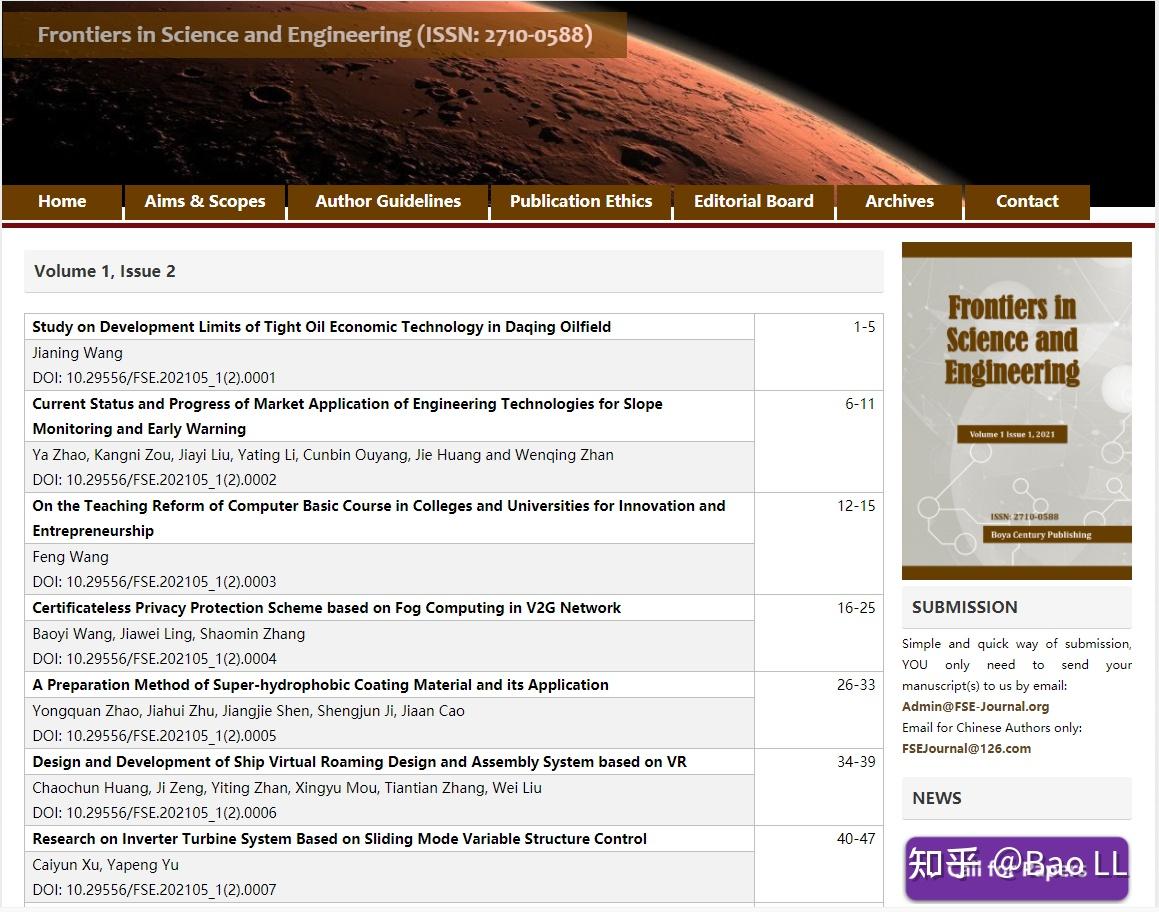Screen dimensions: 1159x912
Task: Click the Call for Papers banner
Action: (x=1016, y=869)
